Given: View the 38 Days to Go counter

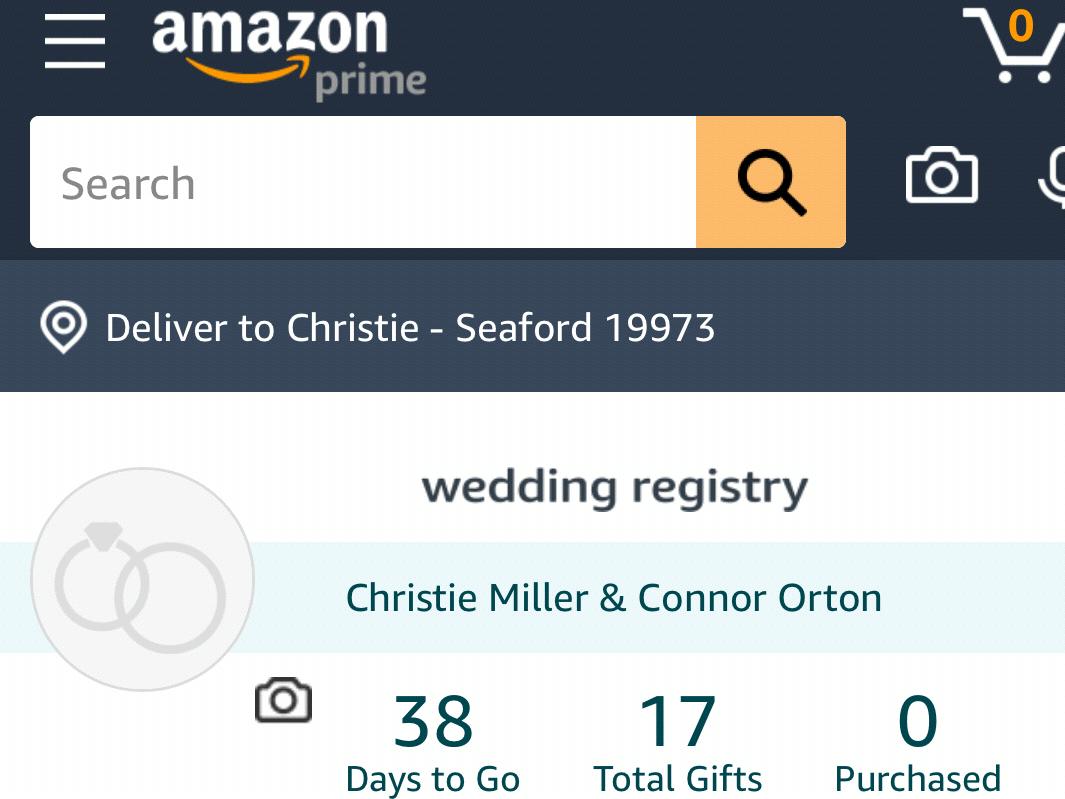Looking at the screenshot, I should [433, 743].
